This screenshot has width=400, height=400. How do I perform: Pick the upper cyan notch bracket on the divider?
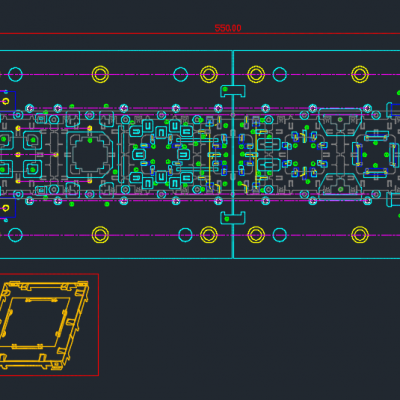(x=233, y=91)
